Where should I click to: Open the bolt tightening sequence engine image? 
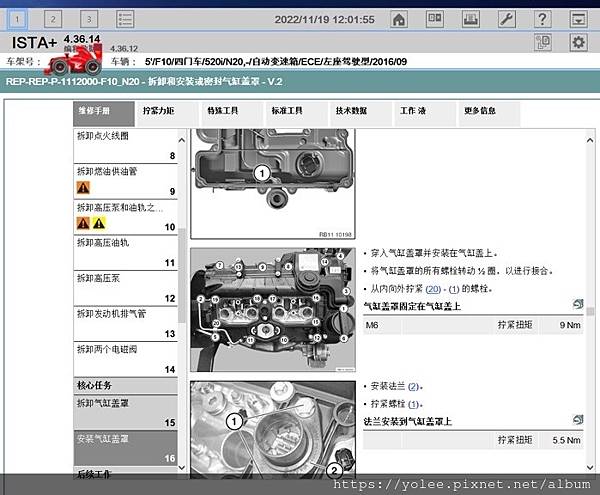tap(273, 310)
